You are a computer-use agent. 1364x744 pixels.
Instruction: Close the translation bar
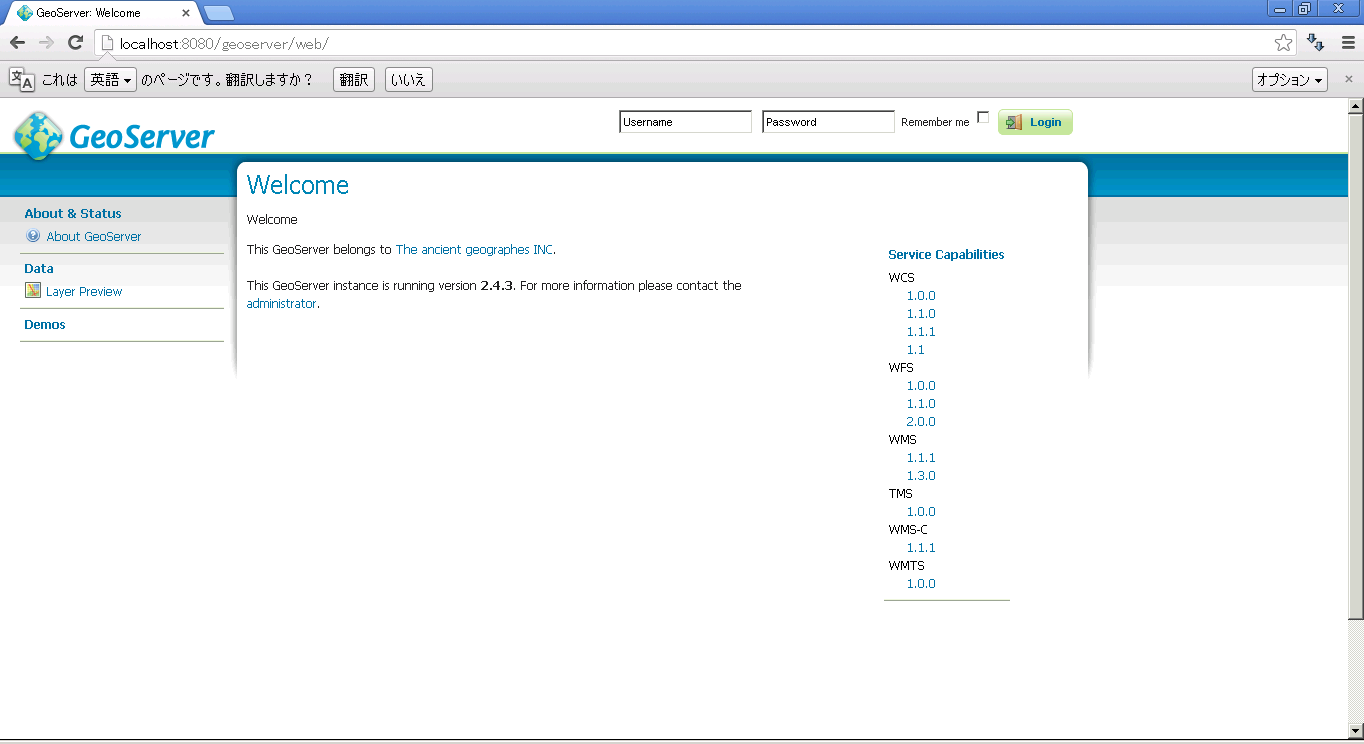[1348, 79]
